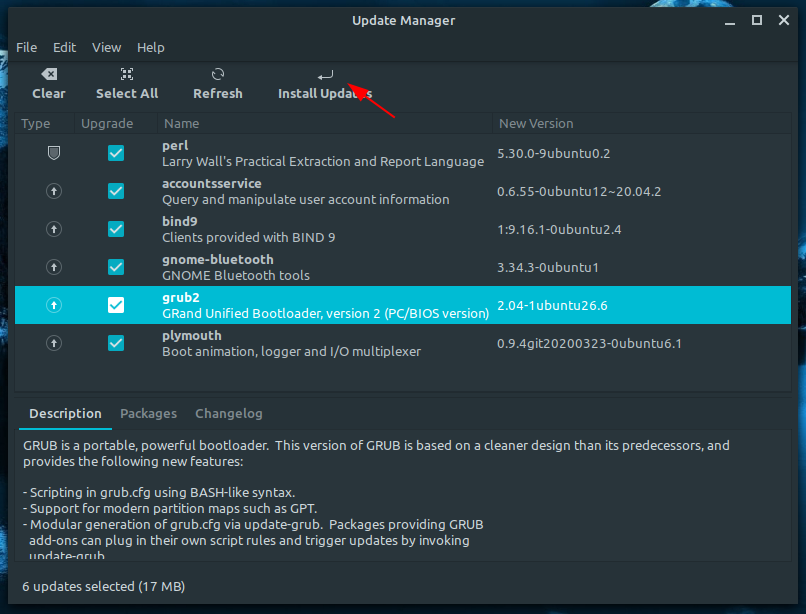Uncheck the grub2 upgrade checkbox
The width and height of the screenshot is (806, 614).
pos(116,305)
